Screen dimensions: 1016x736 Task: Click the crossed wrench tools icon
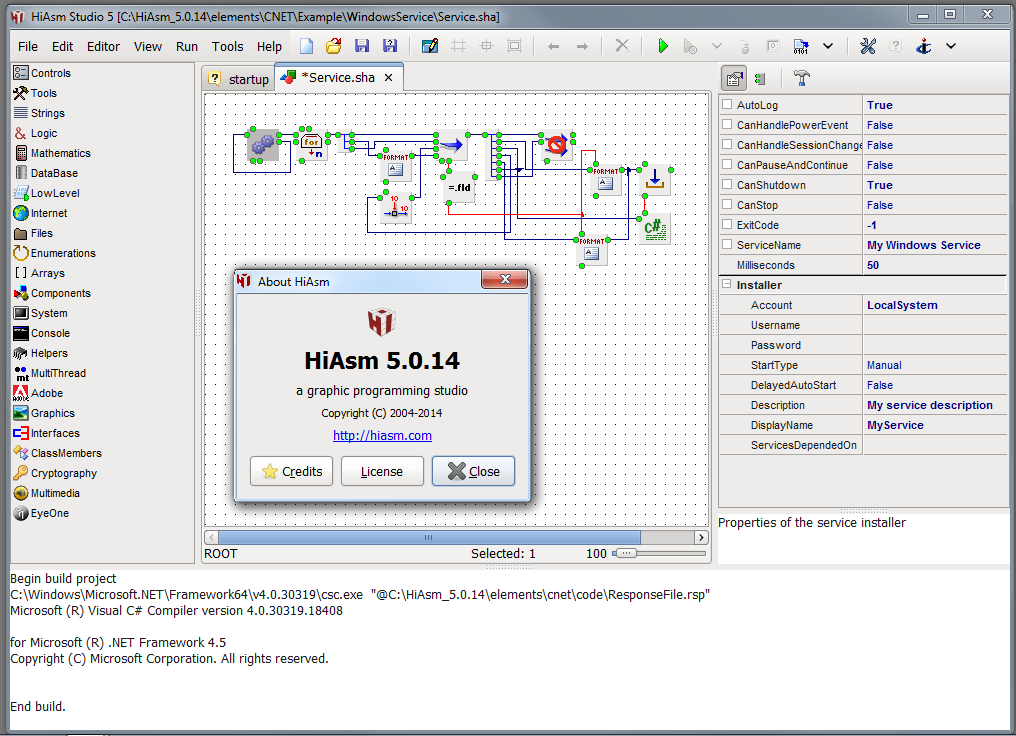[868, 46]
